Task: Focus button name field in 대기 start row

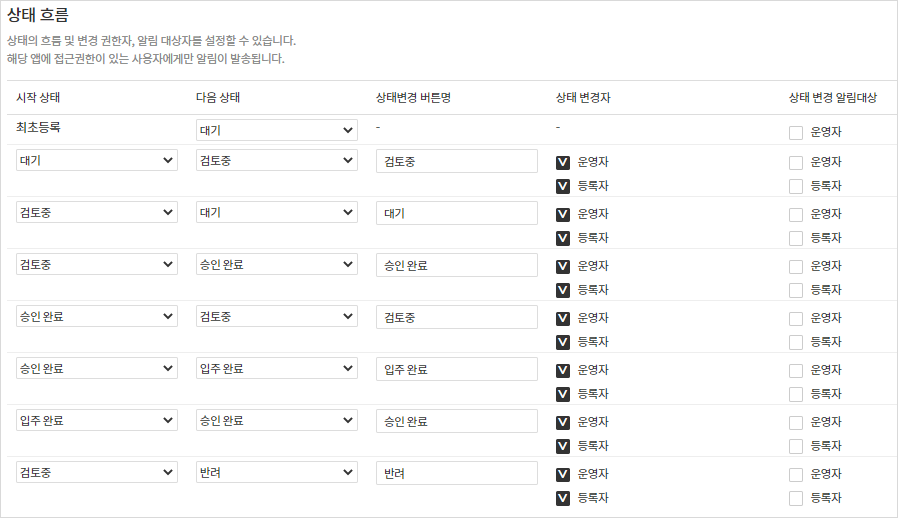Action: point(456,160)
